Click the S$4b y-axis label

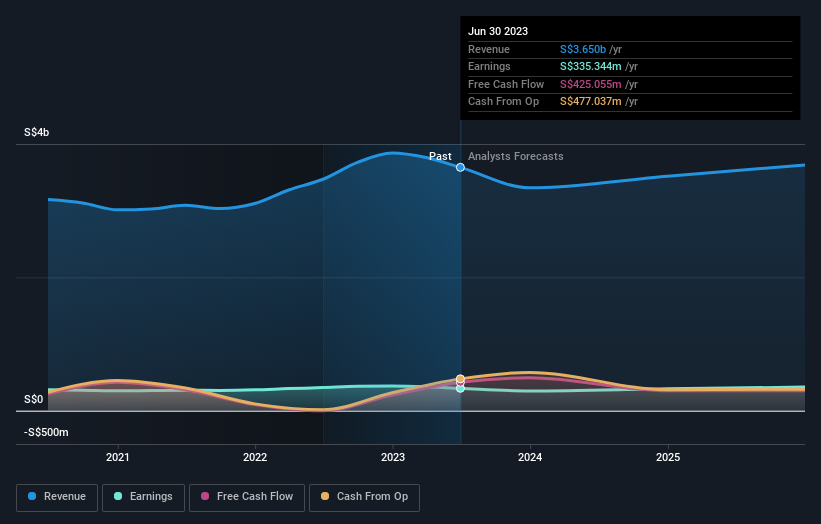pos(37,132)
